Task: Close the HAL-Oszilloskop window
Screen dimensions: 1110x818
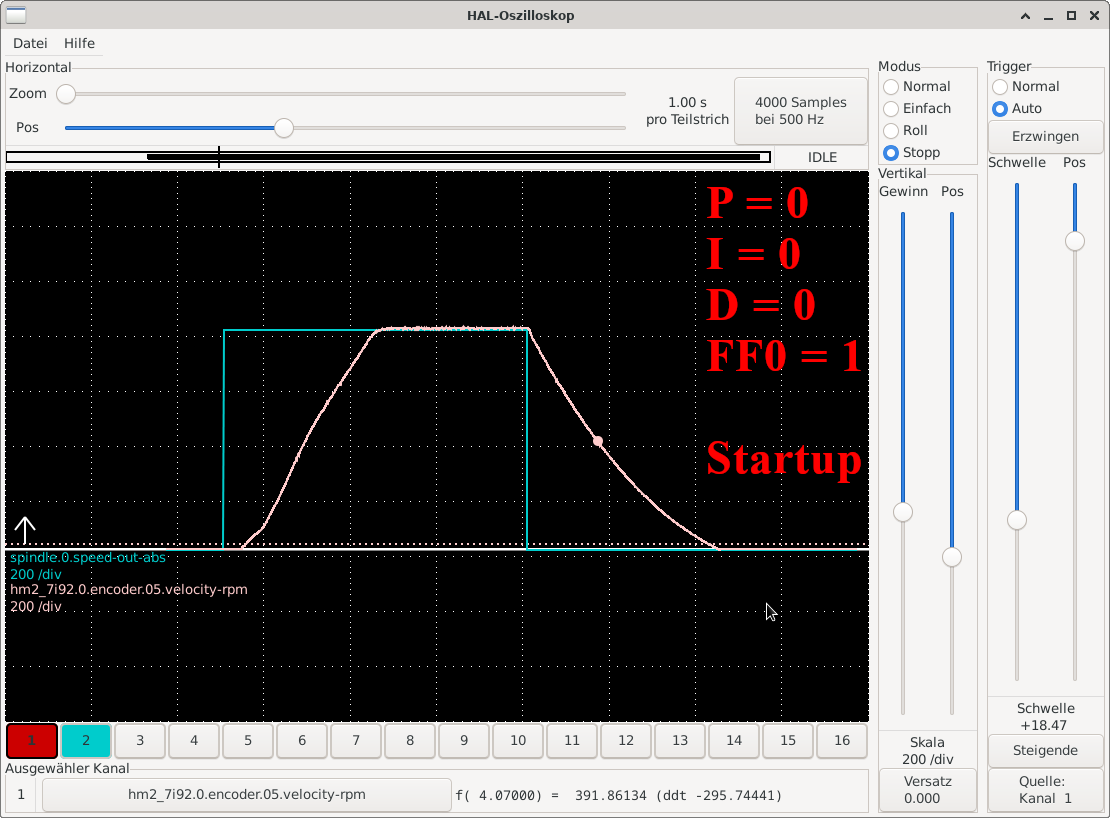Action: click(x=1094, y=16)
